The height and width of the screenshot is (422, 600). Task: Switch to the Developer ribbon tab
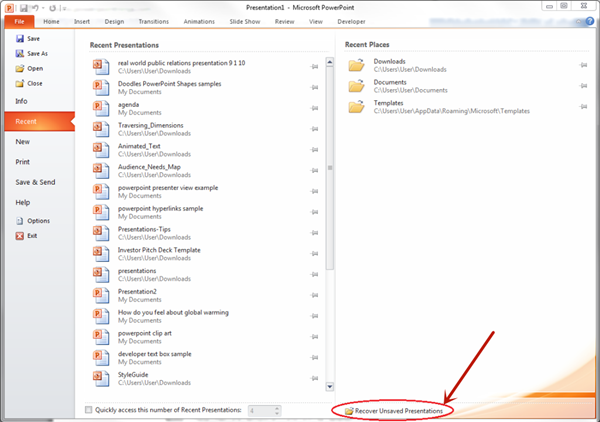click(351, 22)
